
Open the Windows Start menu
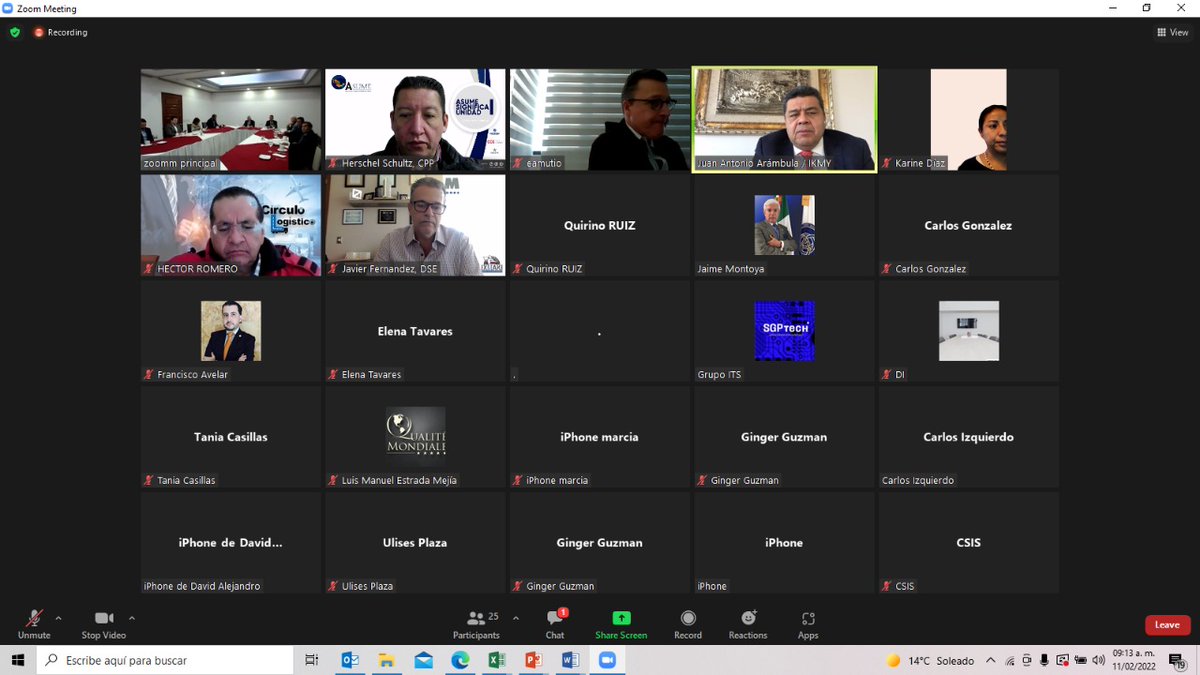point(18,660)
